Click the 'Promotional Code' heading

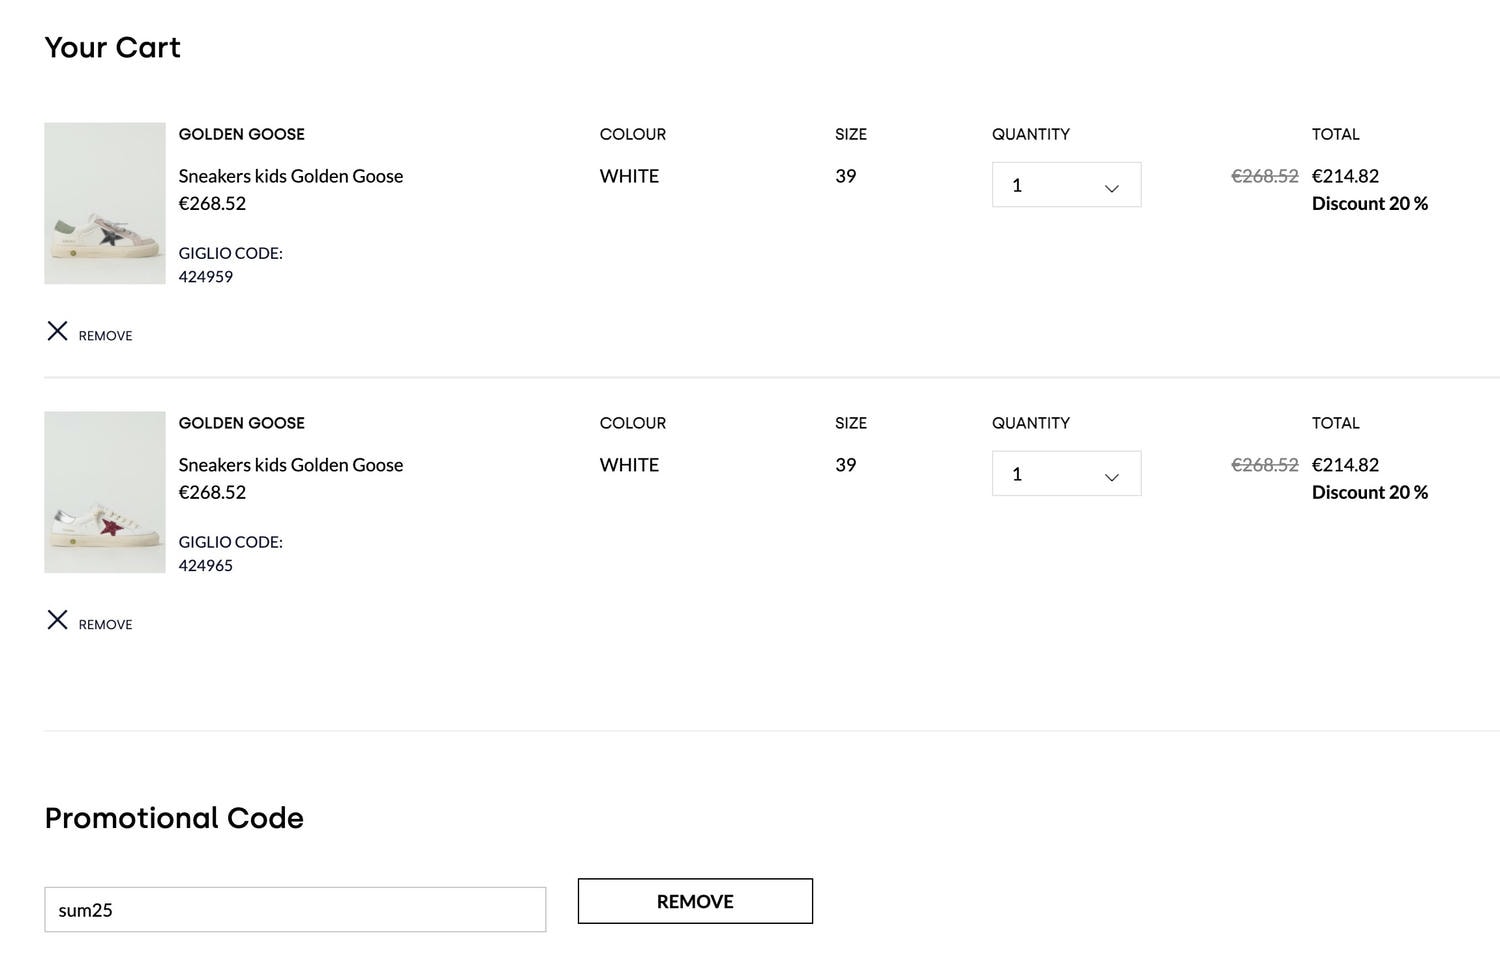pyautogui.click(x=174, y=818)
